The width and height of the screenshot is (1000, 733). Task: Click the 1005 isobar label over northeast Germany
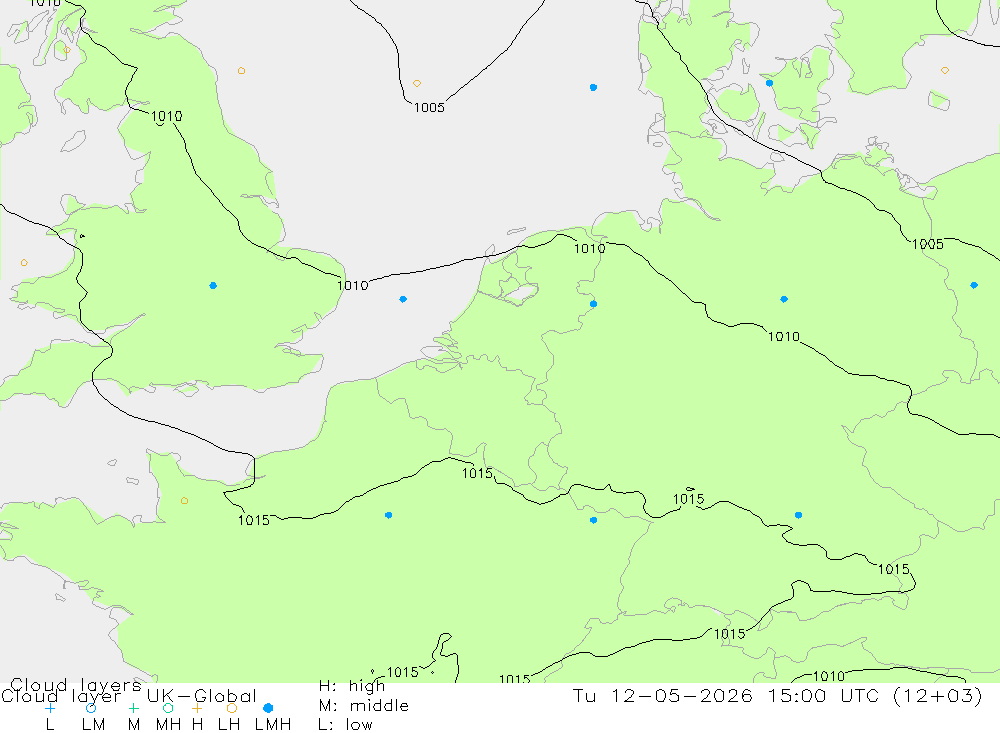(x=927, y=244)
